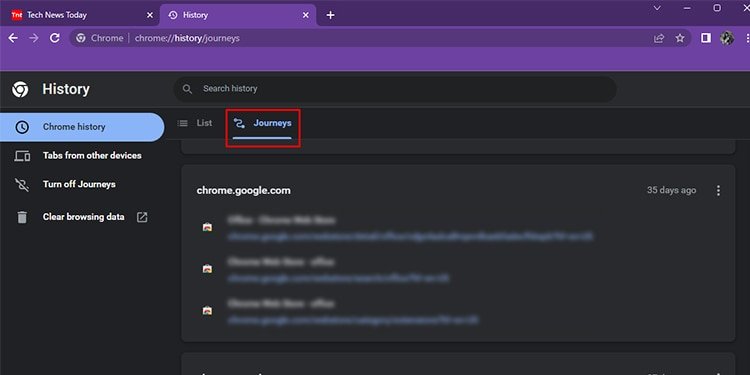Open the three-dot menu for chrome.google.com journey
750x375 pixels.
coord(718,191)
